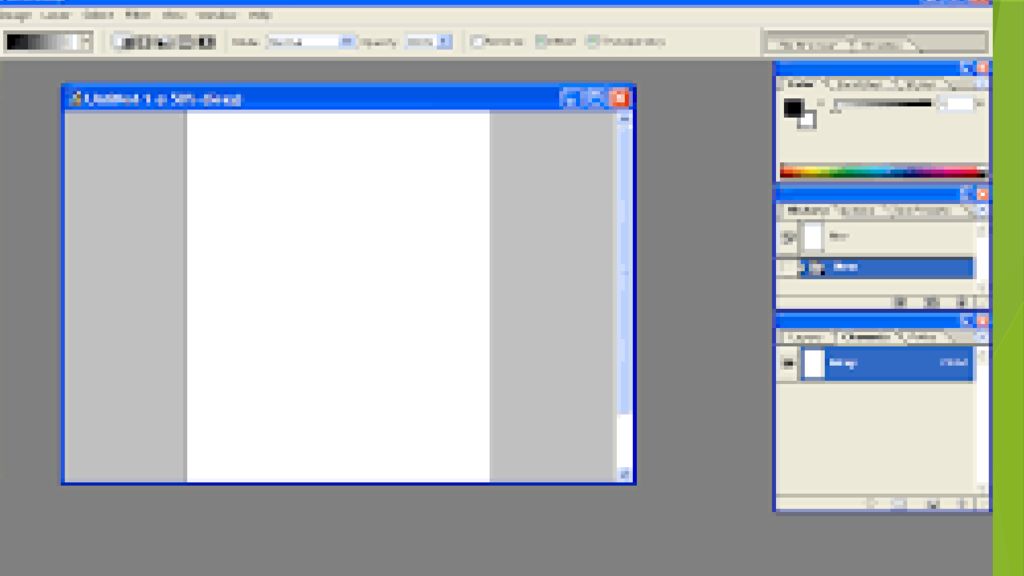Switch to the Color tab

click(x=800, y=84)
